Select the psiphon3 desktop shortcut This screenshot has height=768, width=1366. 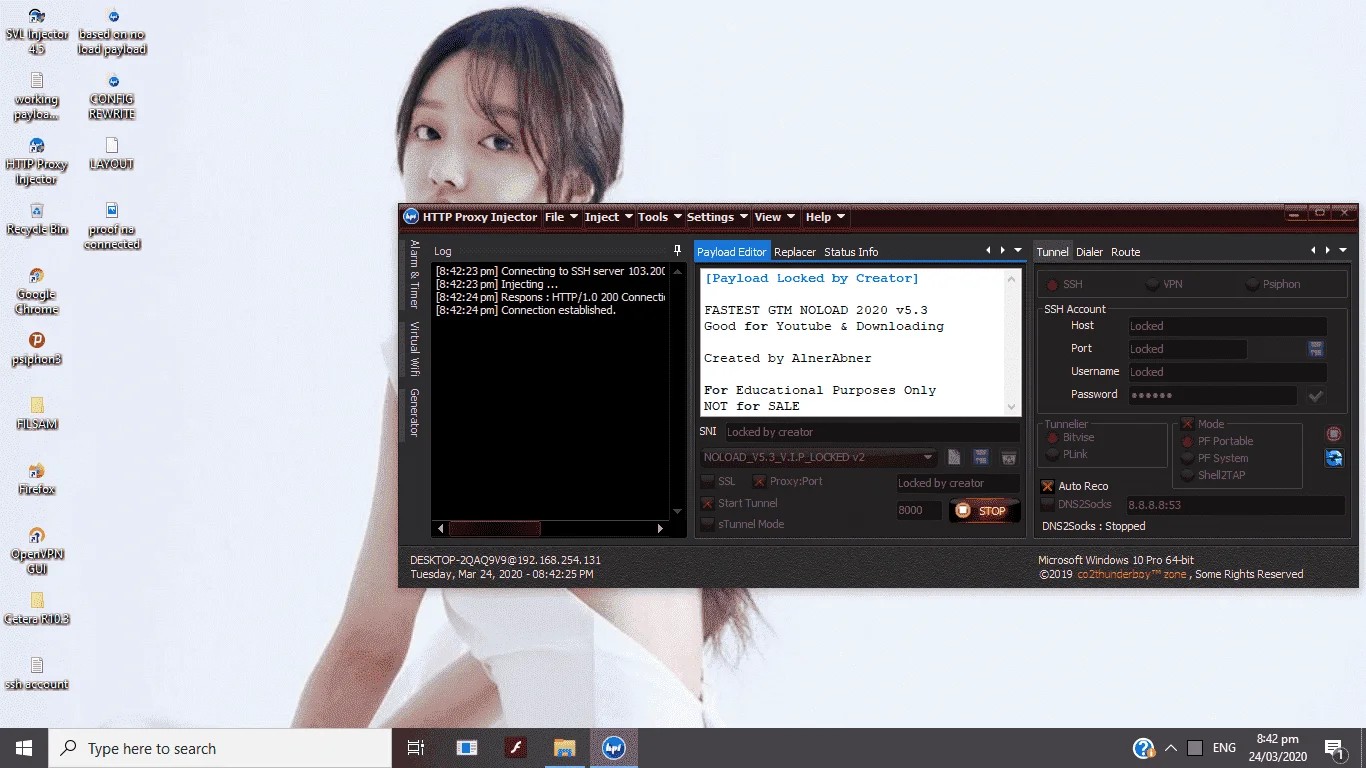pyautogui.click(x=37, y=350)
